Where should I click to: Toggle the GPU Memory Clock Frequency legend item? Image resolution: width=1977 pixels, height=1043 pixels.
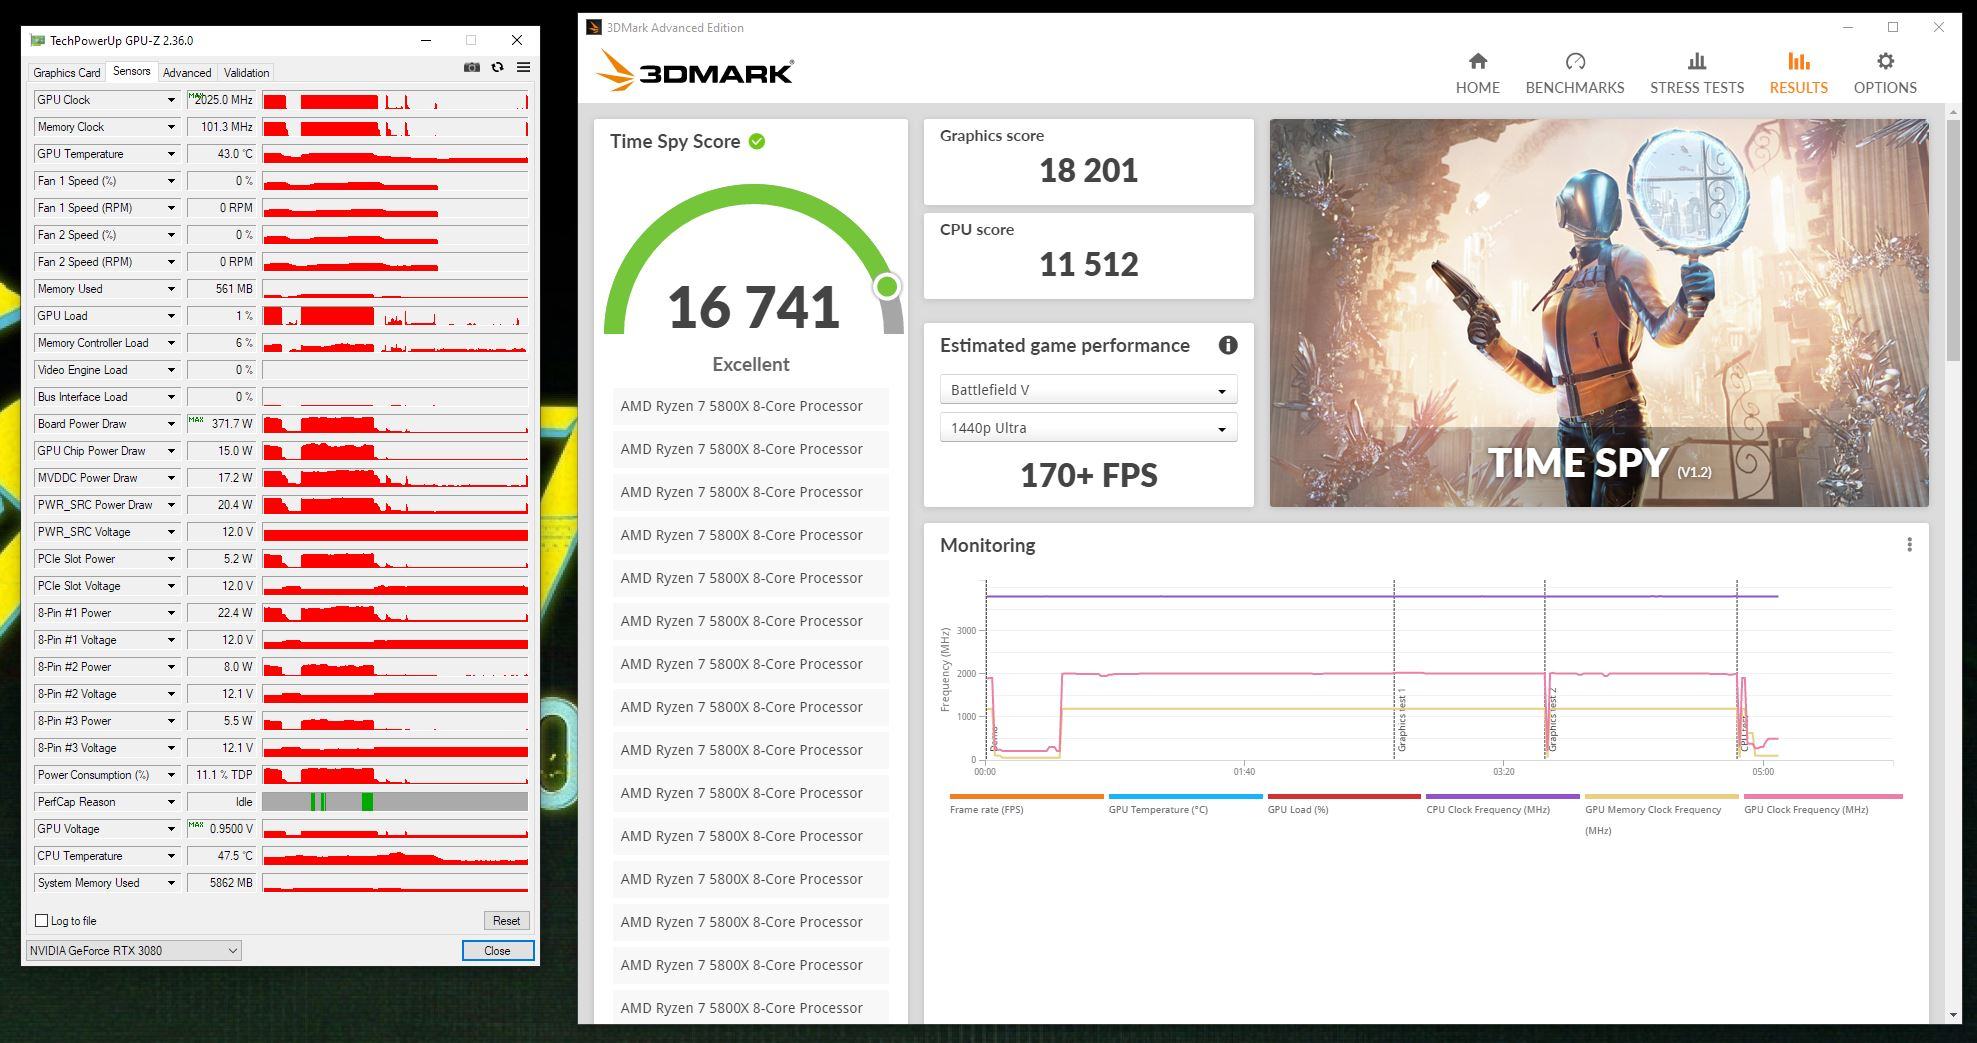click(x=1661, y=815)
